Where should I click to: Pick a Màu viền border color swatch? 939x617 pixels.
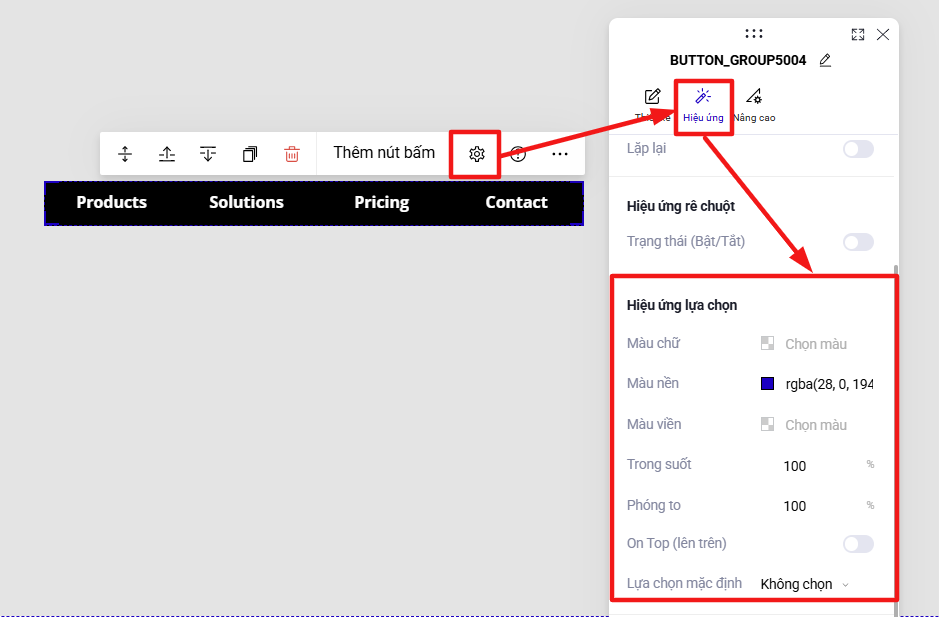coord(767,424)
